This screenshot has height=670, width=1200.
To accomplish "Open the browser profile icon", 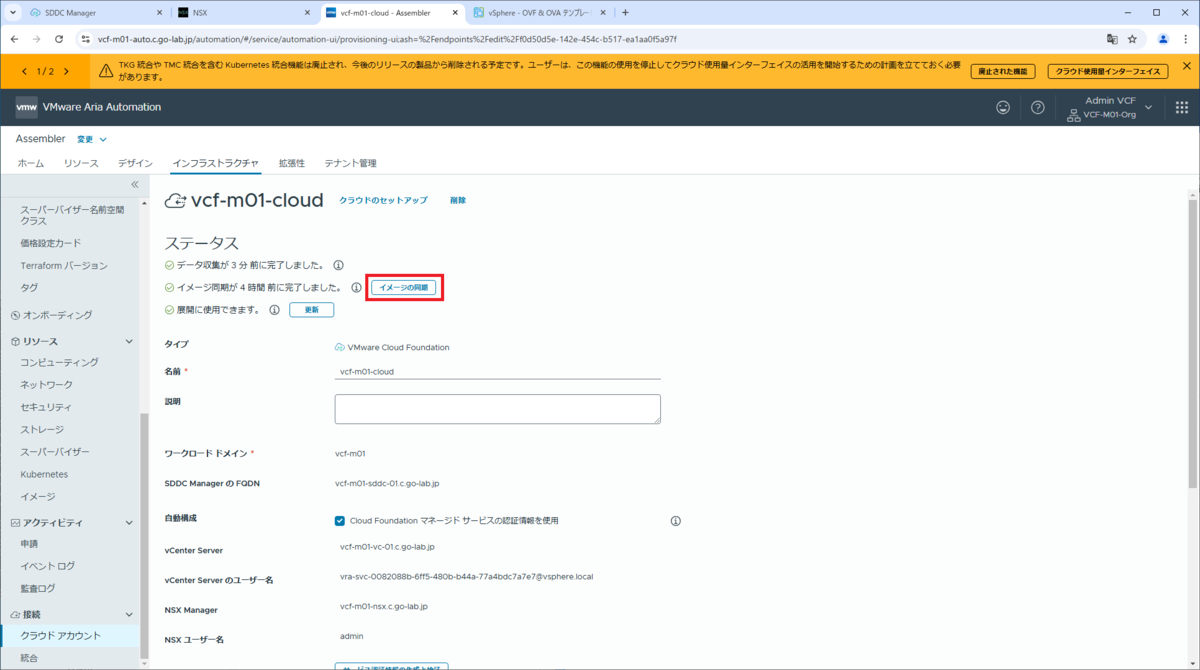I will tap(1163, 39).
